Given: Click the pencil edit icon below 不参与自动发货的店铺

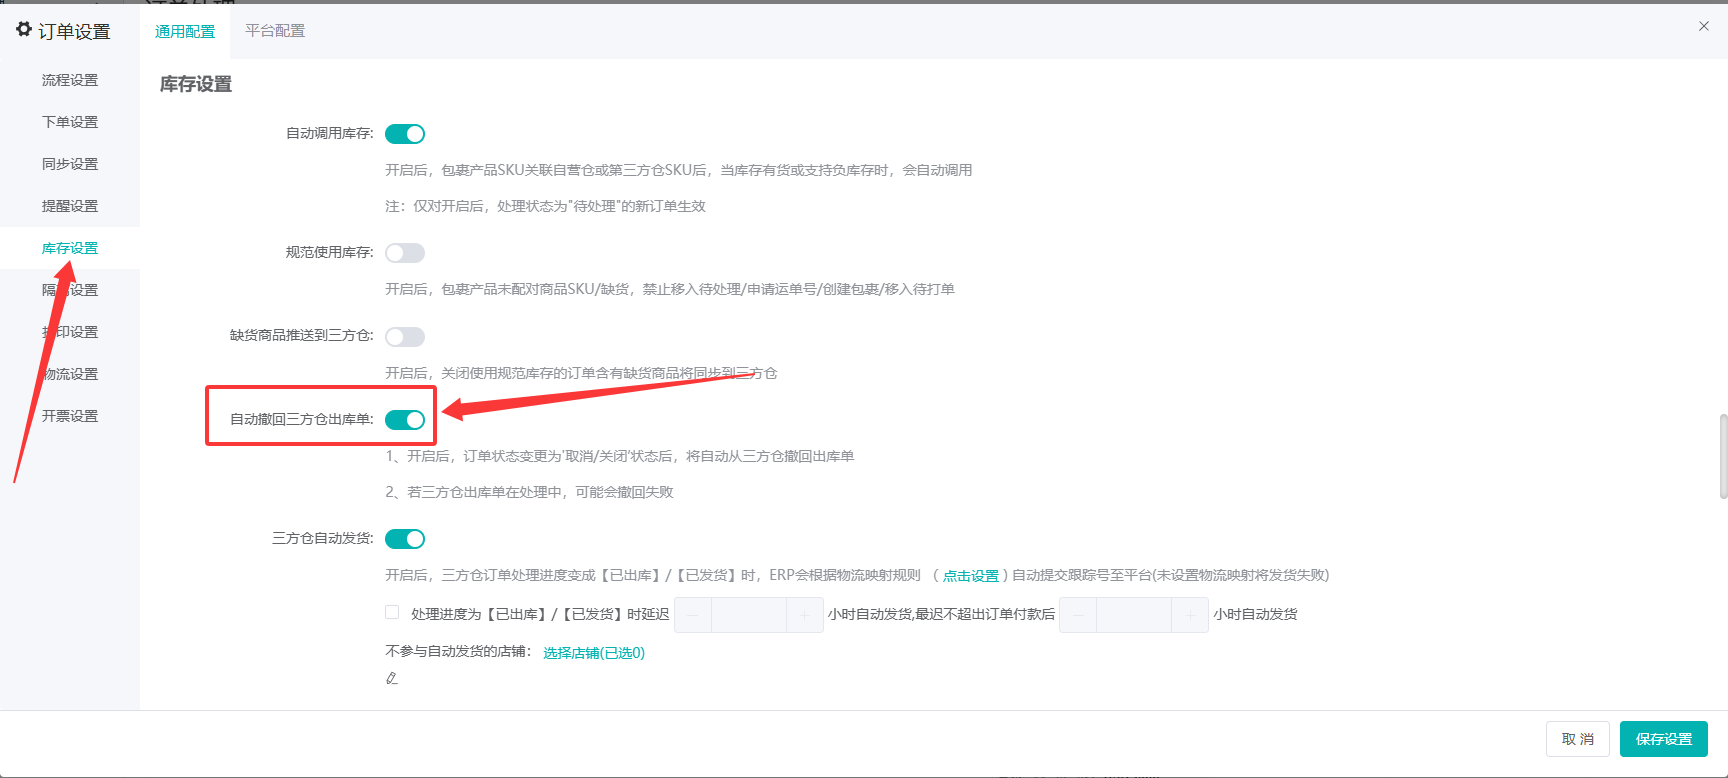Looking at the screenshot, I should [392, 678].
